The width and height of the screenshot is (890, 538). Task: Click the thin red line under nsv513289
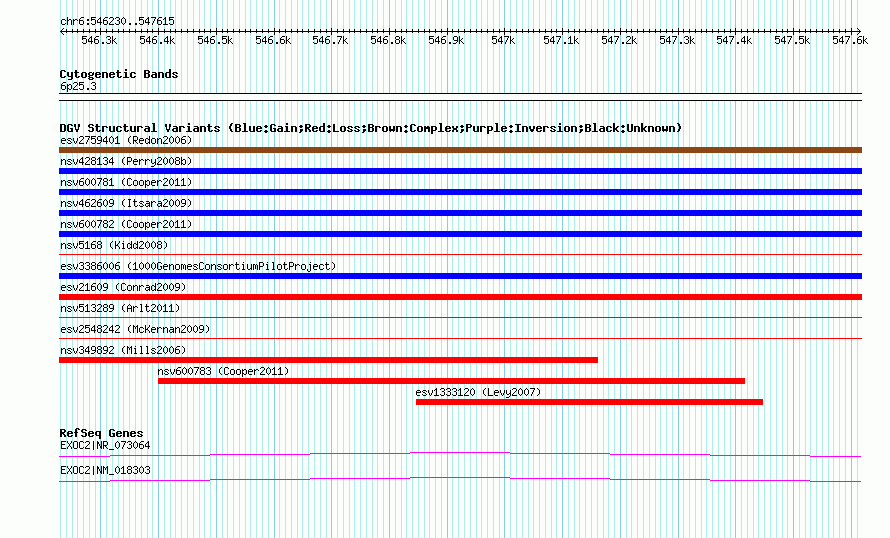pos(460,317)
